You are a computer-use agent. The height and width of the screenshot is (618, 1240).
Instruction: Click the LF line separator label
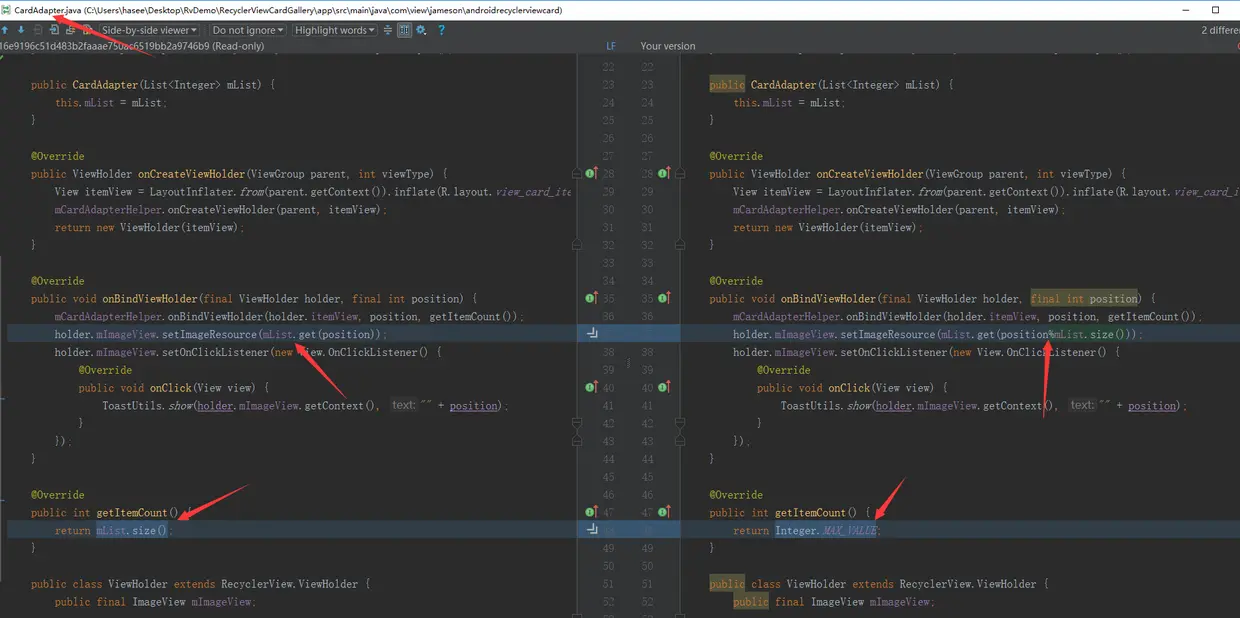611,46
